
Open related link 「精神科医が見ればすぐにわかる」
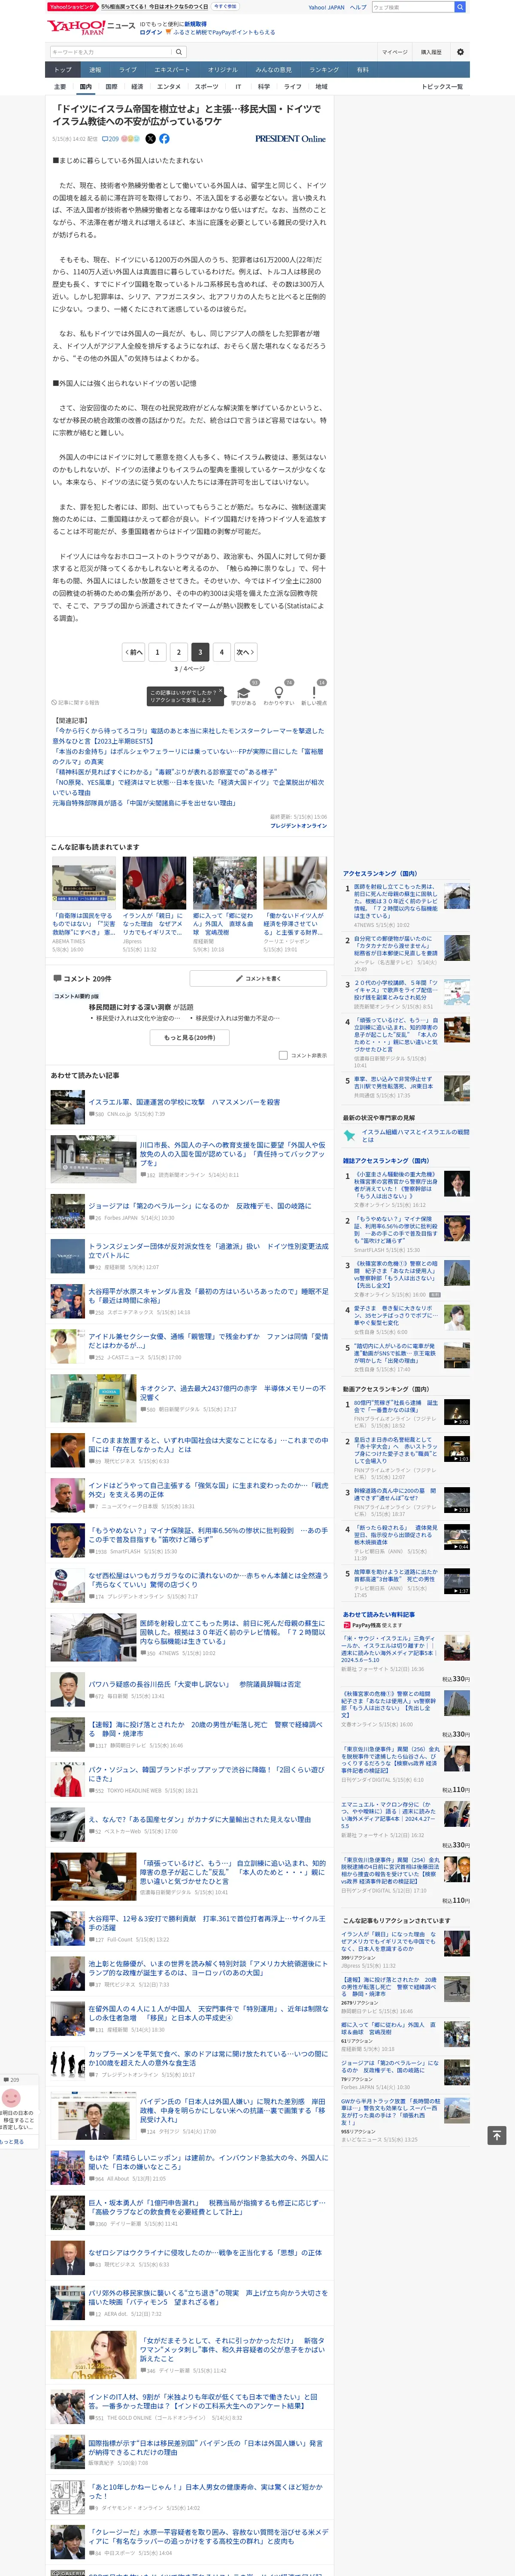165,772
